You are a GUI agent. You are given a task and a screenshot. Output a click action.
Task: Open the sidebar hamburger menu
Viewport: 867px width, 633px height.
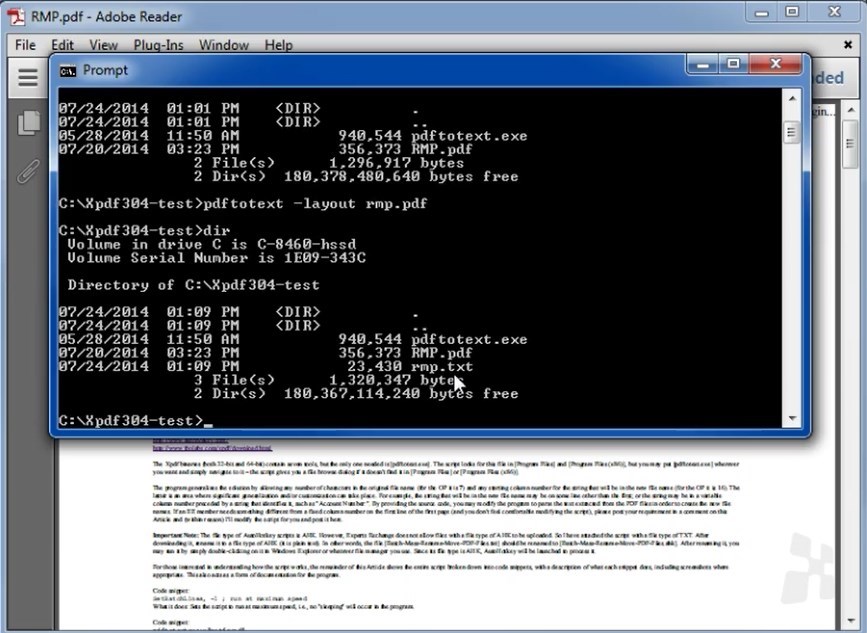(x=26, y=78)
